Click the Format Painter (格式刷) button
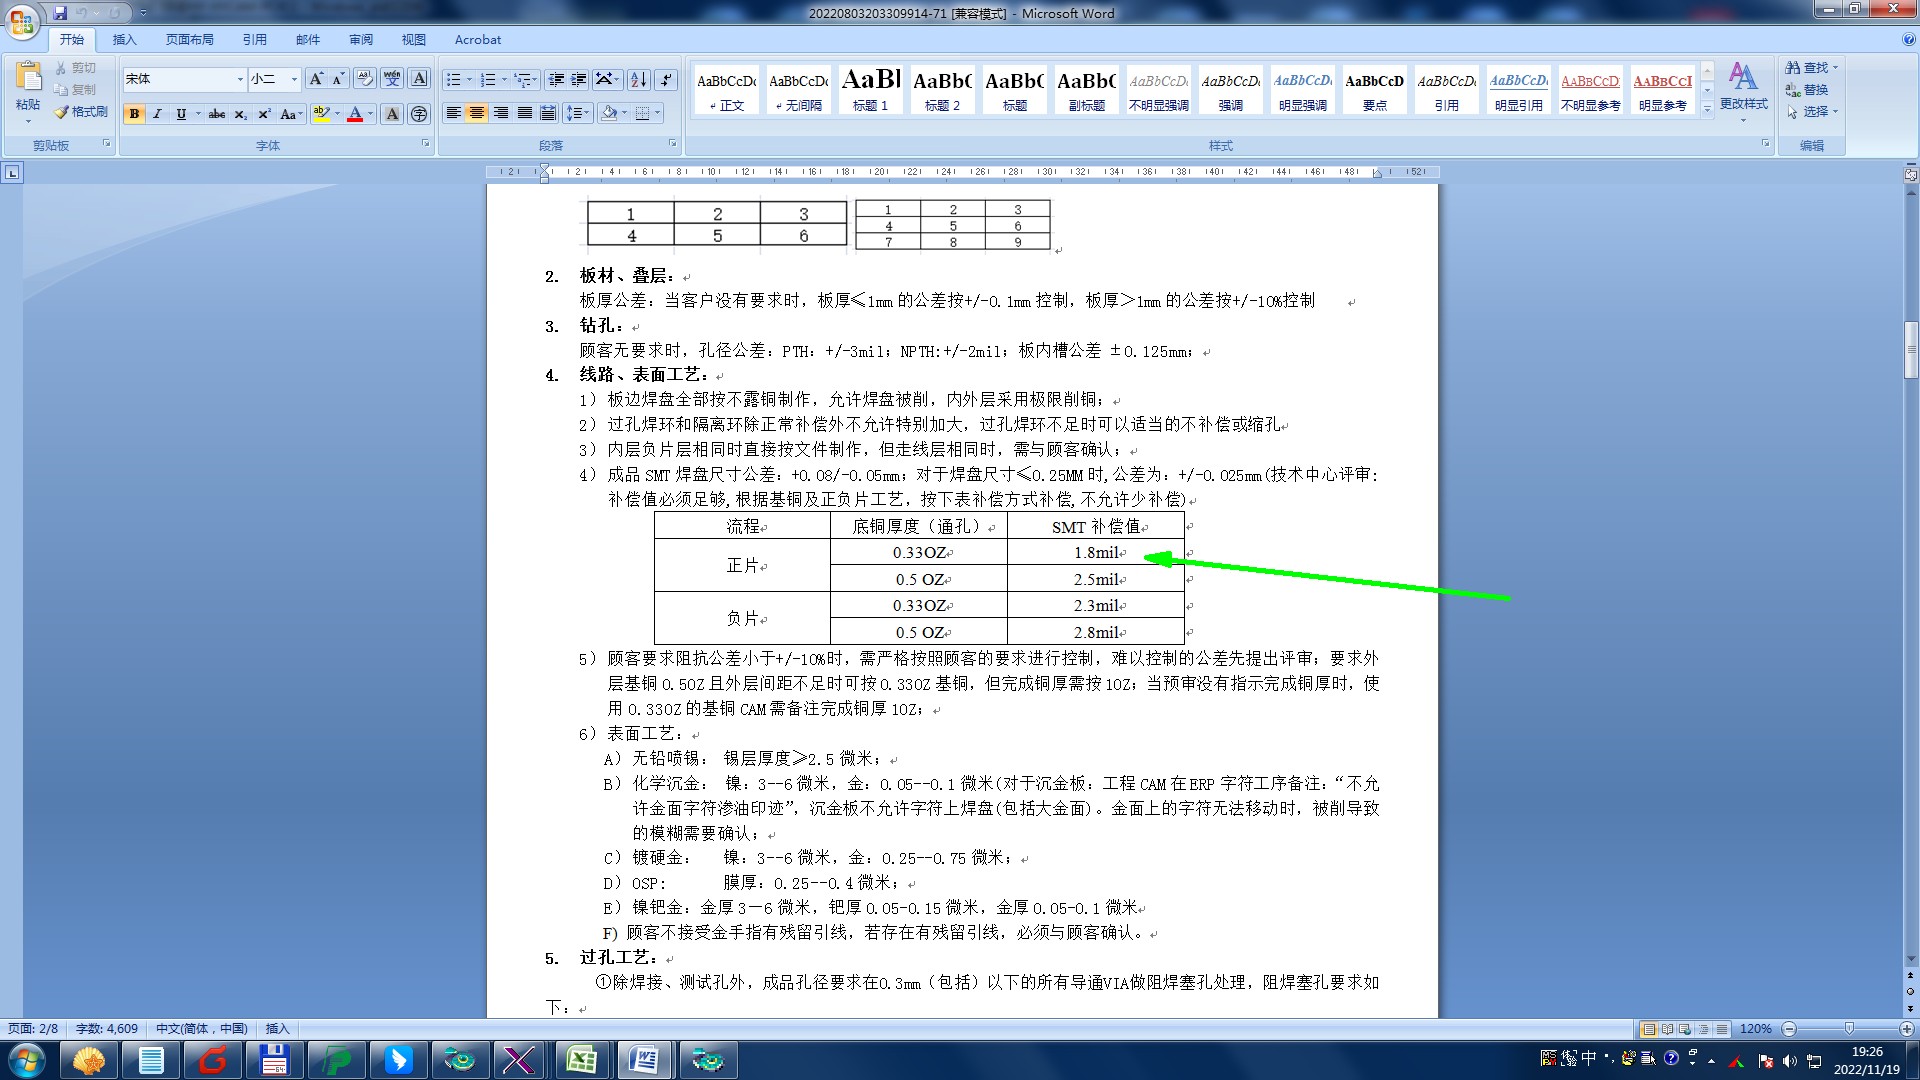This screenshot has height=1080, width=1920. (x=81, y=112)
